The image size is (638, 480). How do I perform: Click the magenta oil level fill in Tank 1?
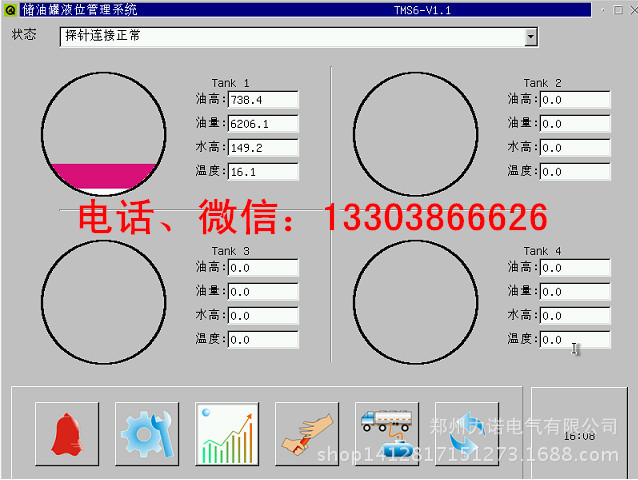coord(104,176)
